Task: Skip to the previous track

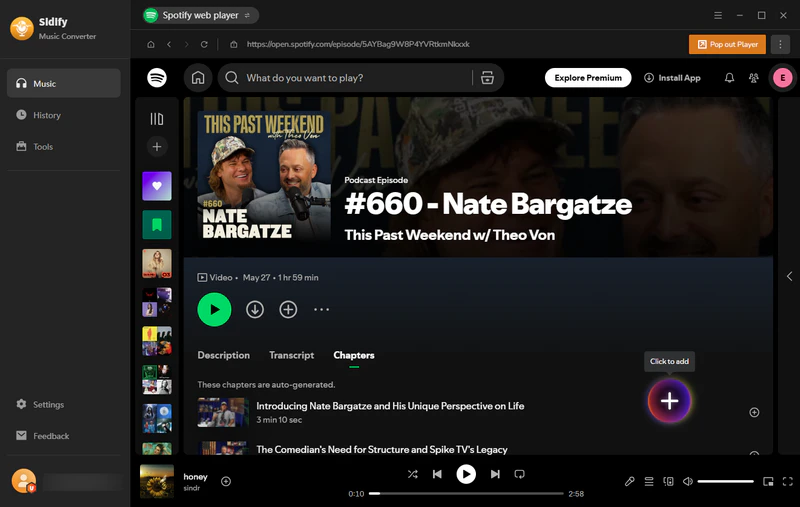Action: point(437,474)
